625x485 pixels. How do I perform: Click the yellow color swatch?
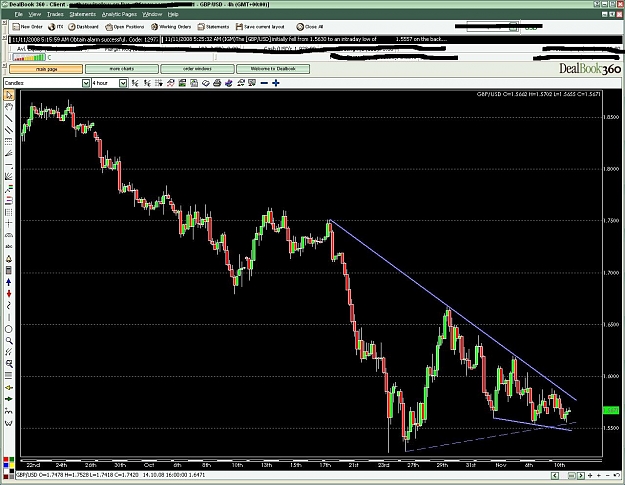12,465
